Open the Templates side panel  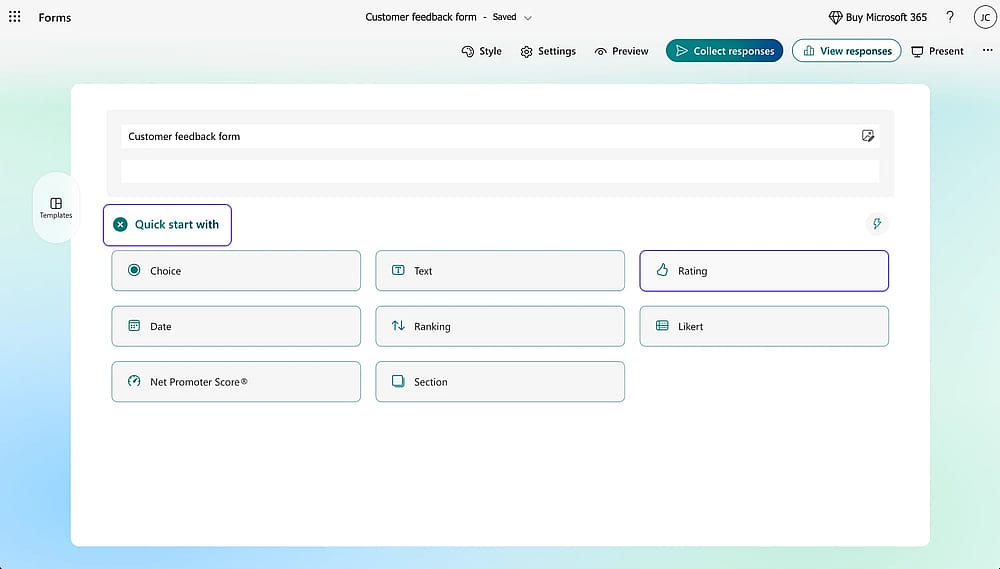point(56,207)
